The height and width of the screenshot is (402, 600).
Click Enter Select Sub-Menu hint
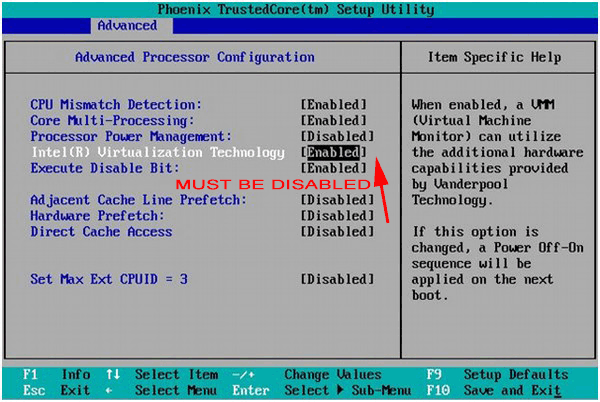click(322, 391)
